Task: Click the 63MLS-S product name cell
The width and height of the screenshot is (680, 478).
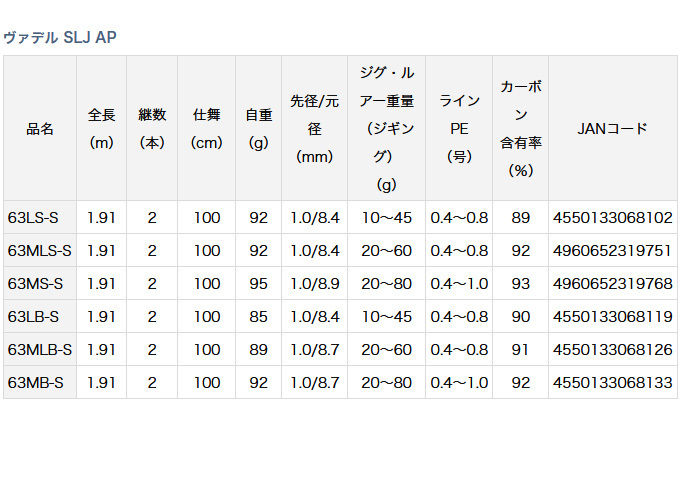Action: [40, 250]
